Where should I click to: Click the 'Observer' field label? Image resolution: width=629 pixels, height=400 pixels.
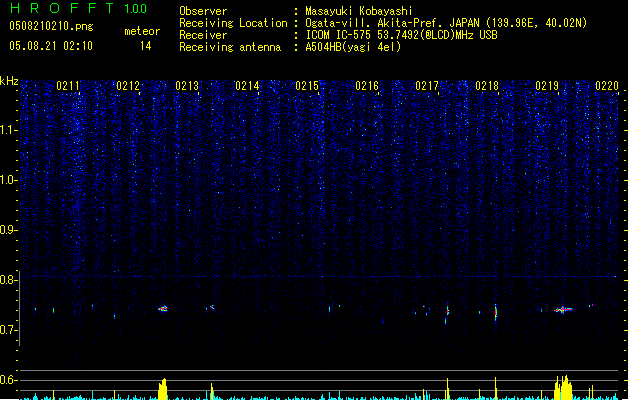203,11
